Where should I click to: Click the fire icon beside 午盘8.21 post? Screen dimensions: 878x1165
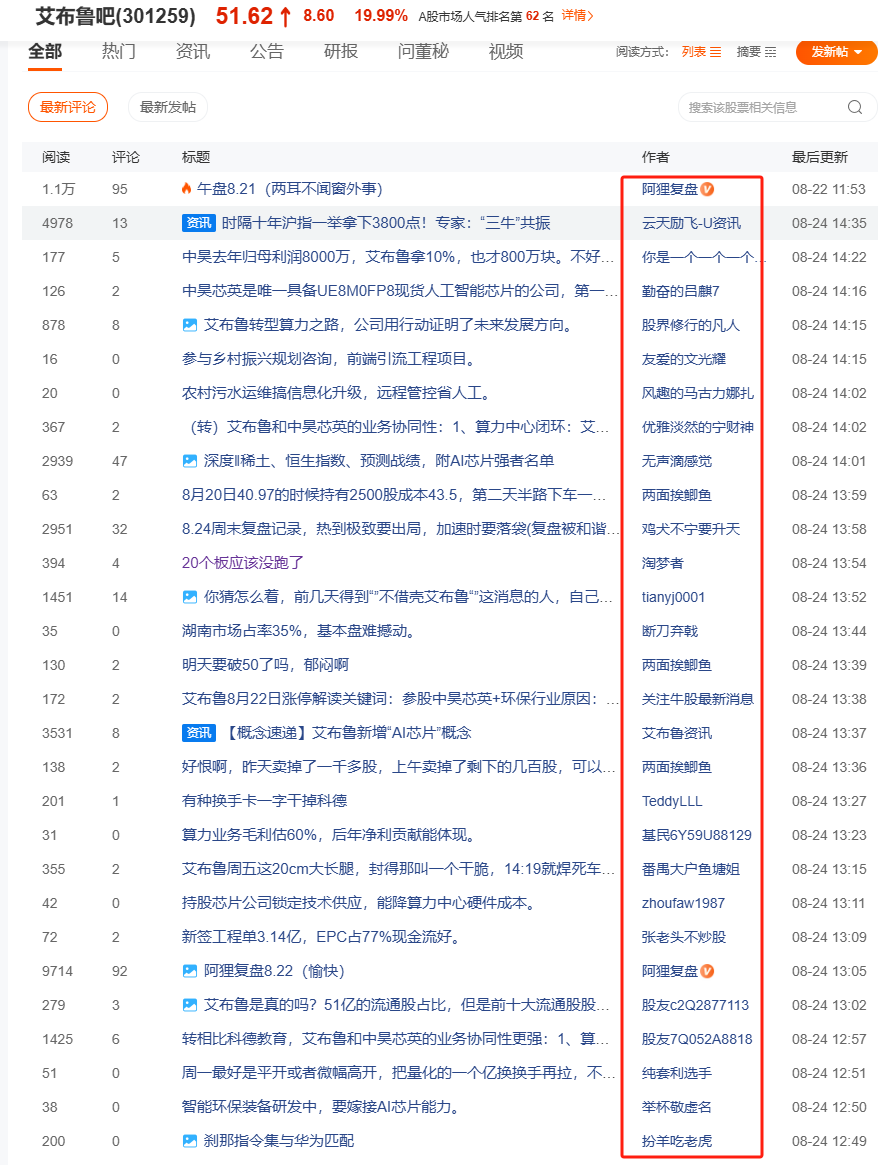pos(186,189)
